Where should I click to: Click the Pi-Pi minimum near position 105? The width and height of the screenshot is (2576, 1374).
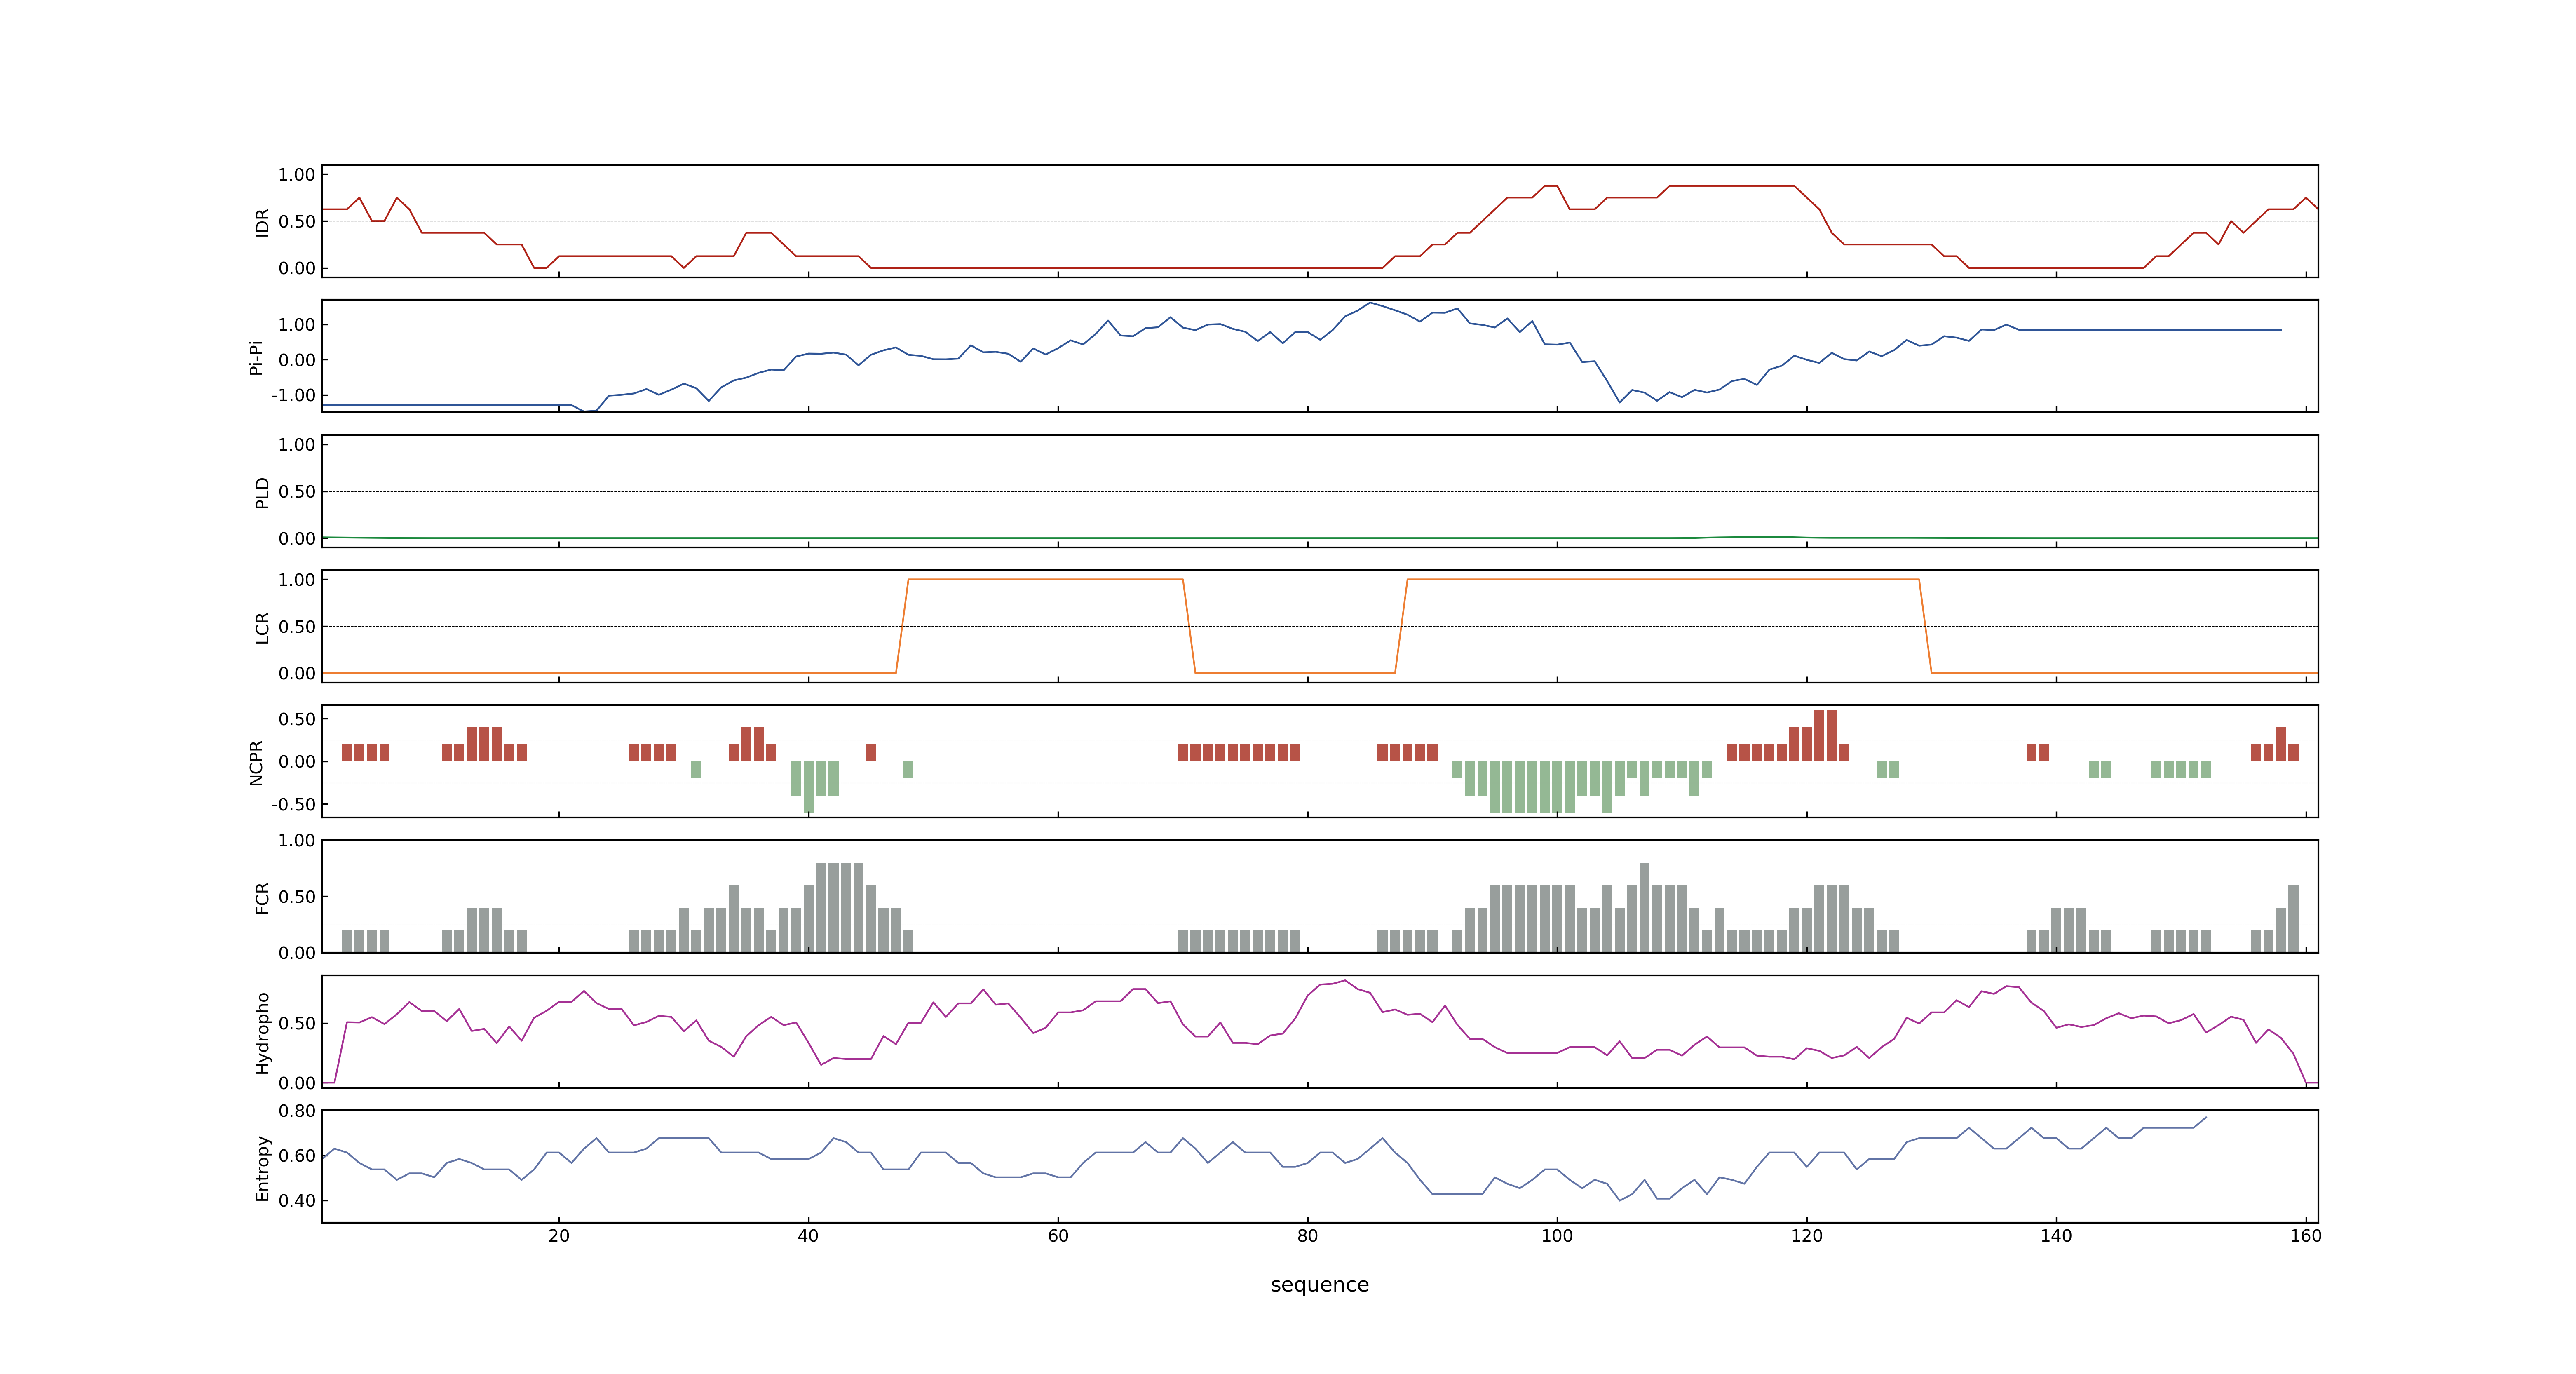pyautogui.click(x=1620, y=402)
